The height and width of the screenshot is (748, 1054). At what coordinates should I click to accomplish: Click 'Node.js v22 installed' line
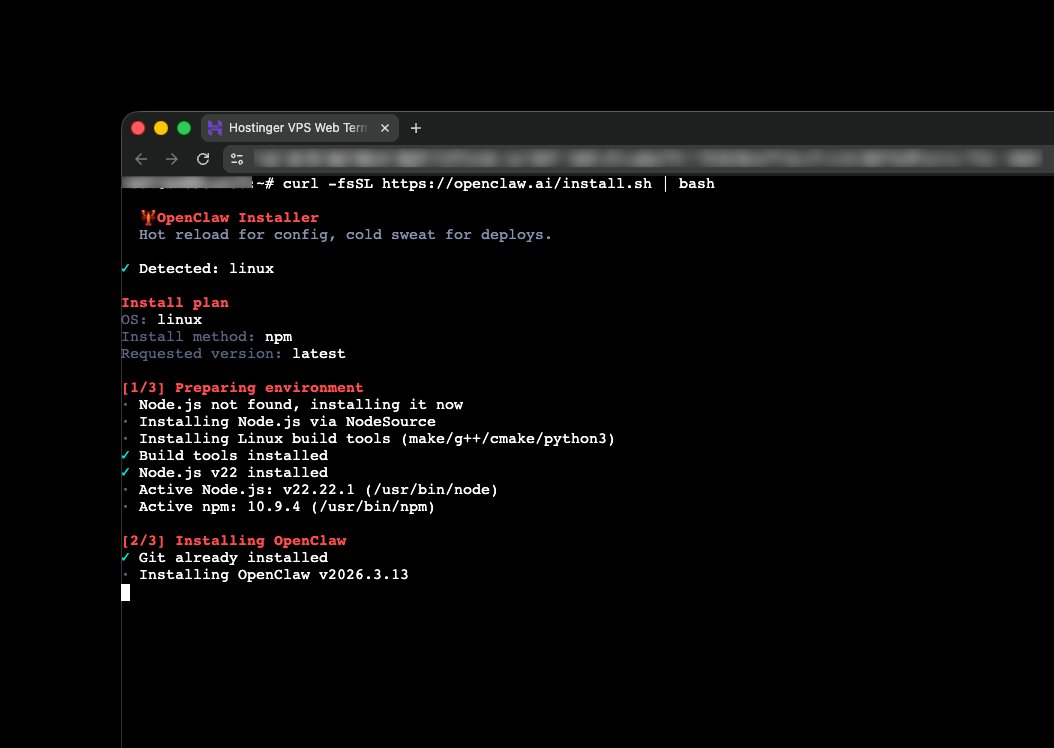tap(225, 472)
